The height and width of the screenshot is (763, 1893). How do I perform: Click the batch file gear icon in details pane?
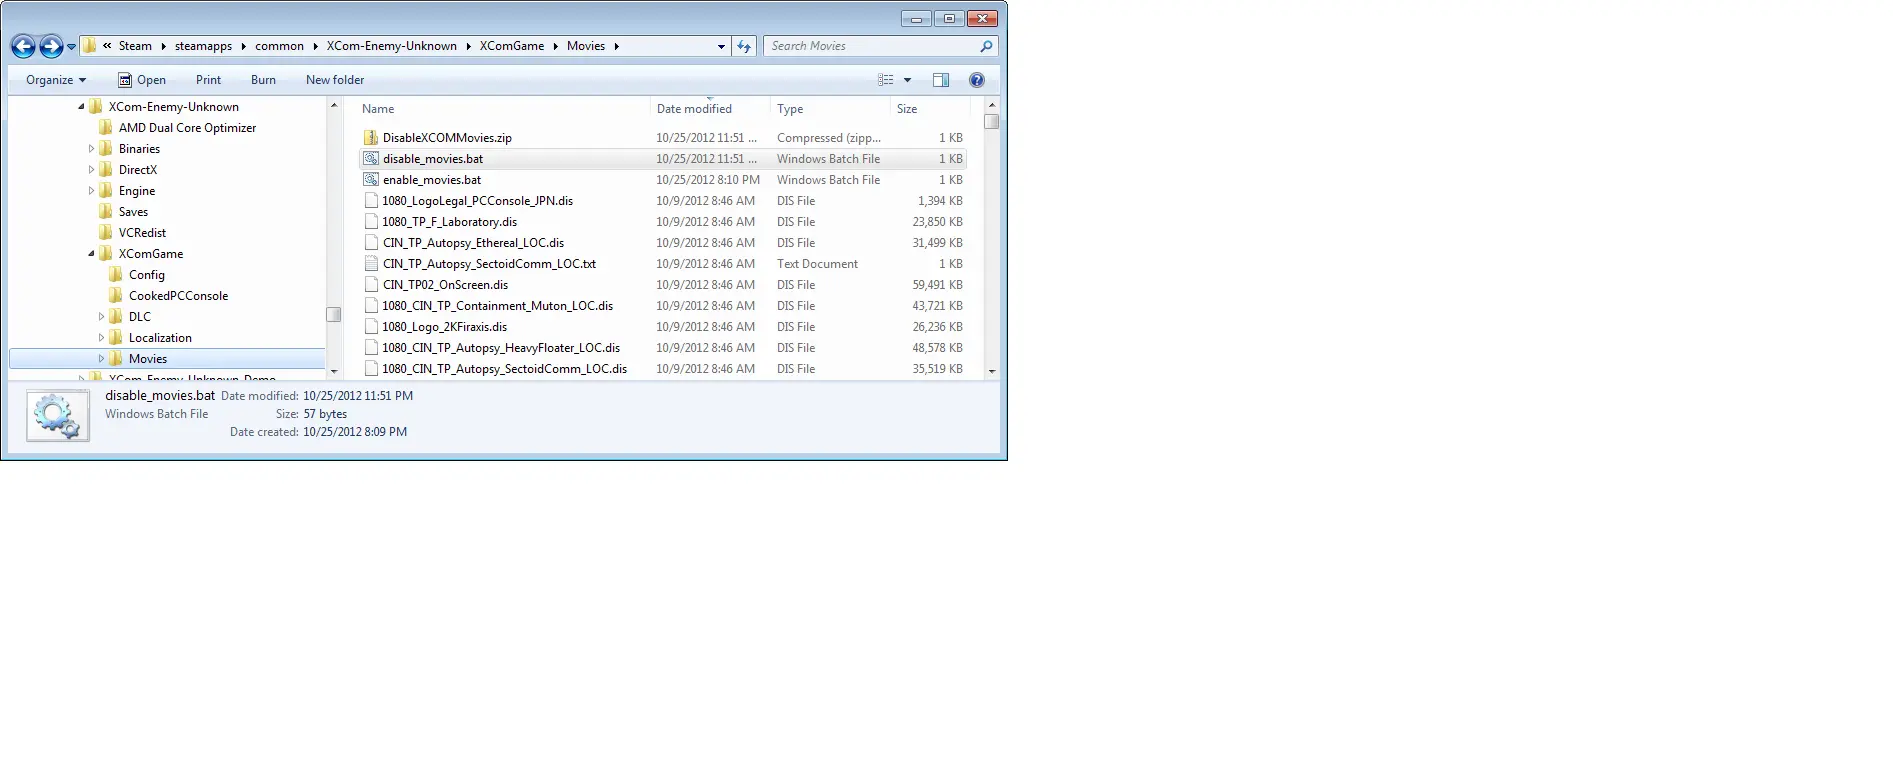(x=58, y=417)
